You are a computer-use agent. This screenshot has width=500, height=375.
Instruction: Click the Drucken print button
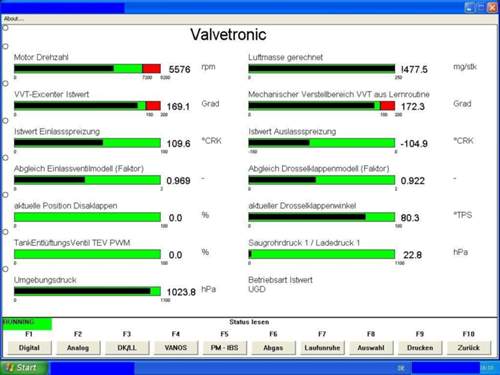point(420,348)
